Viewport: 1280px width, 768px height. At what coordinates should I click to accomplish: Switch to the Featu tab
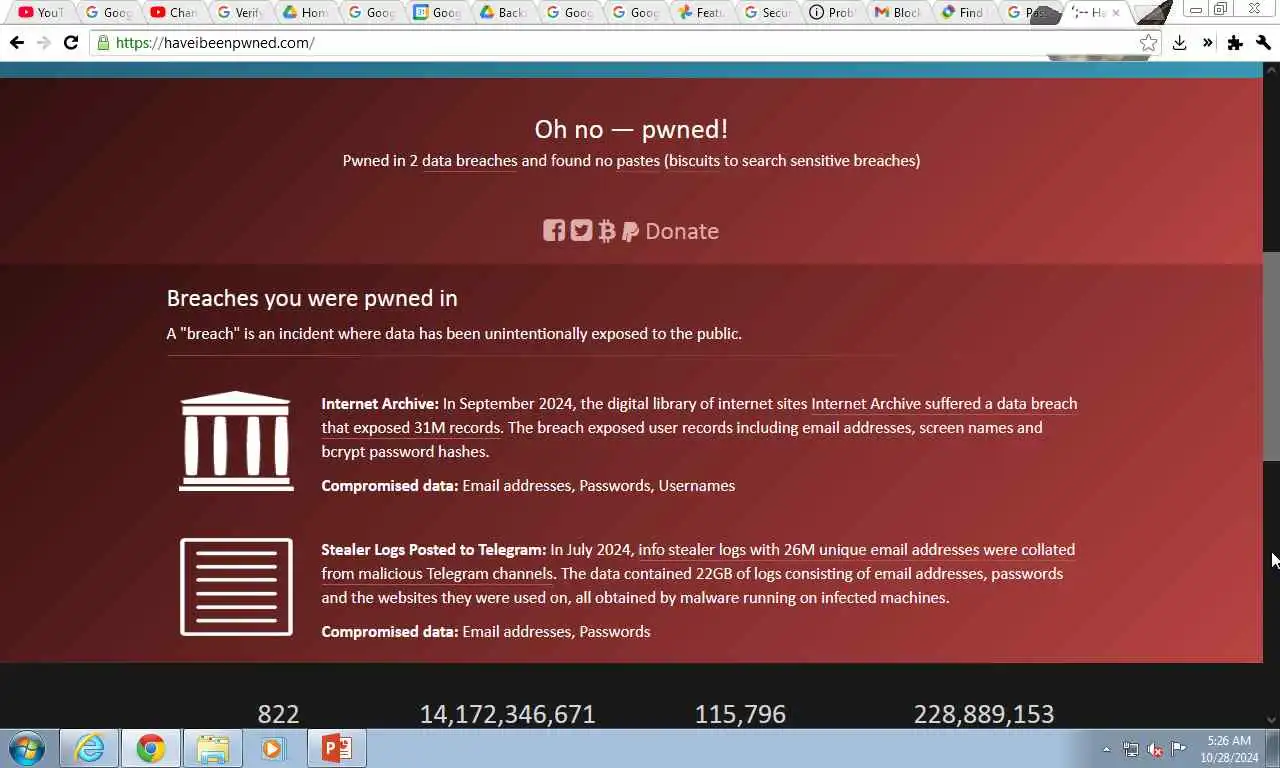(700, 12)
